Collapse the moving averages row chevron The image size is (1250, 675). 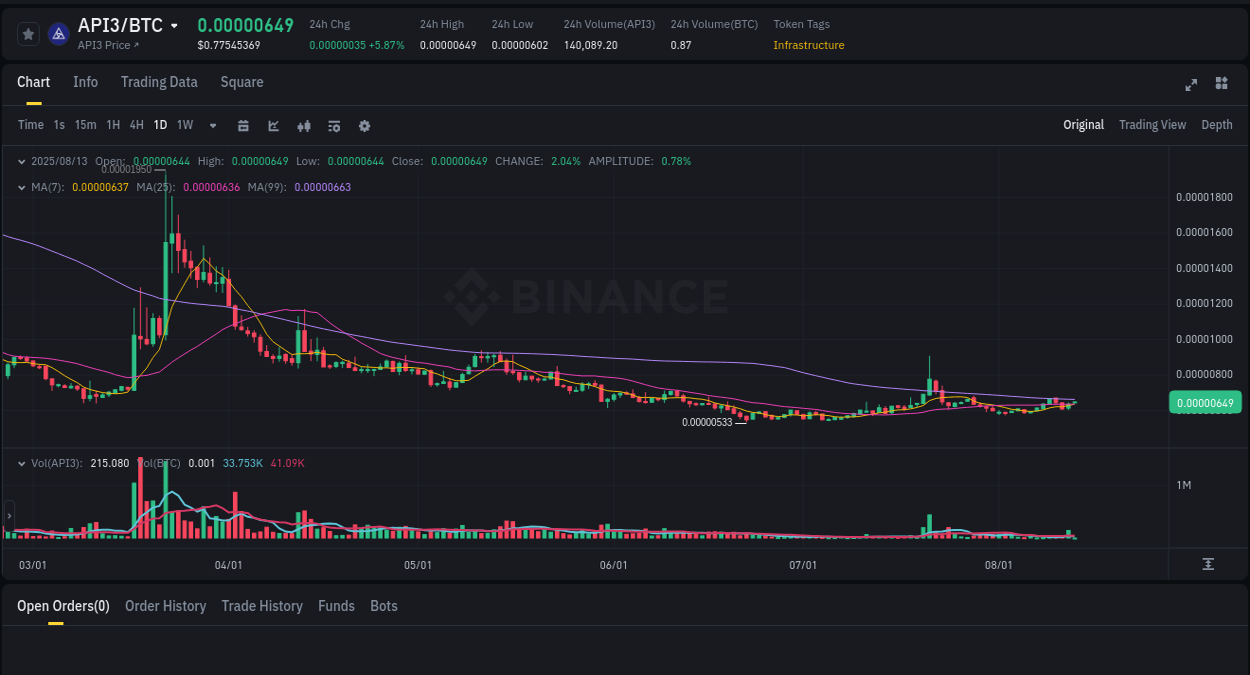click(x=22, y=186)
